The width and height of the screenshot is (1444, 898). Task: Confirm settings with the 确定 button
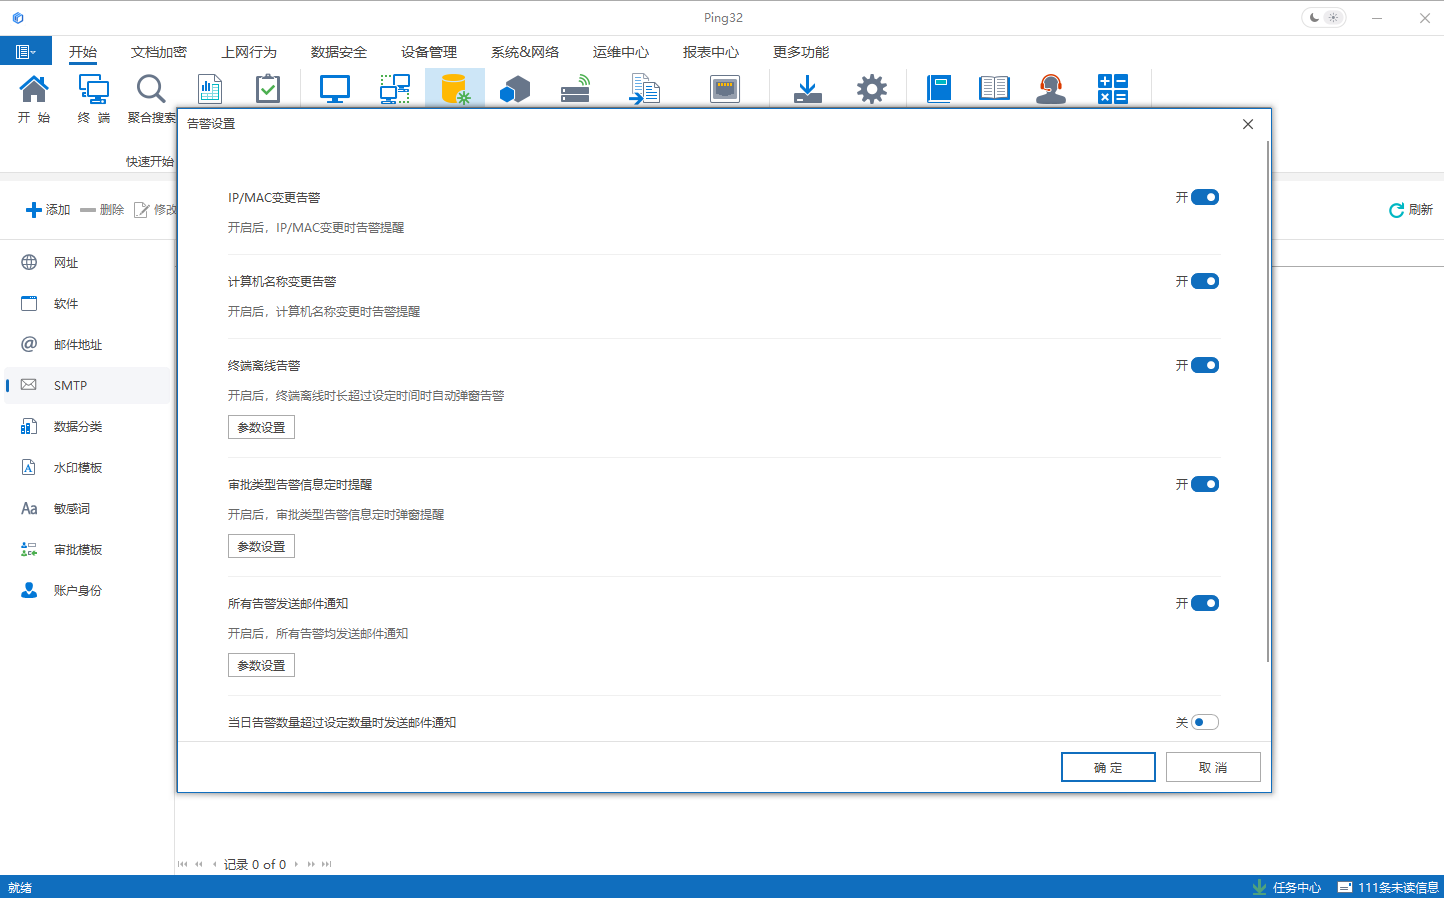tap(1108, 766)
